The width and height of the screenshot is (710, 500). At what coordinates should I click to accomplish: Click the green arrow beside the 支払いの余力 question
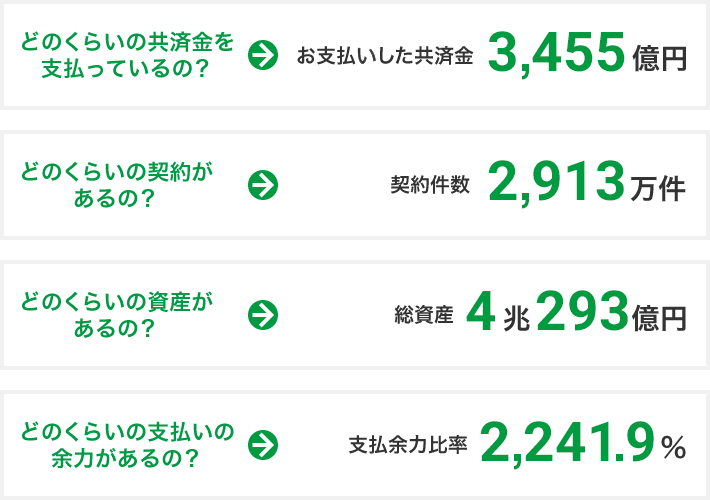click(x=262, y=444)
